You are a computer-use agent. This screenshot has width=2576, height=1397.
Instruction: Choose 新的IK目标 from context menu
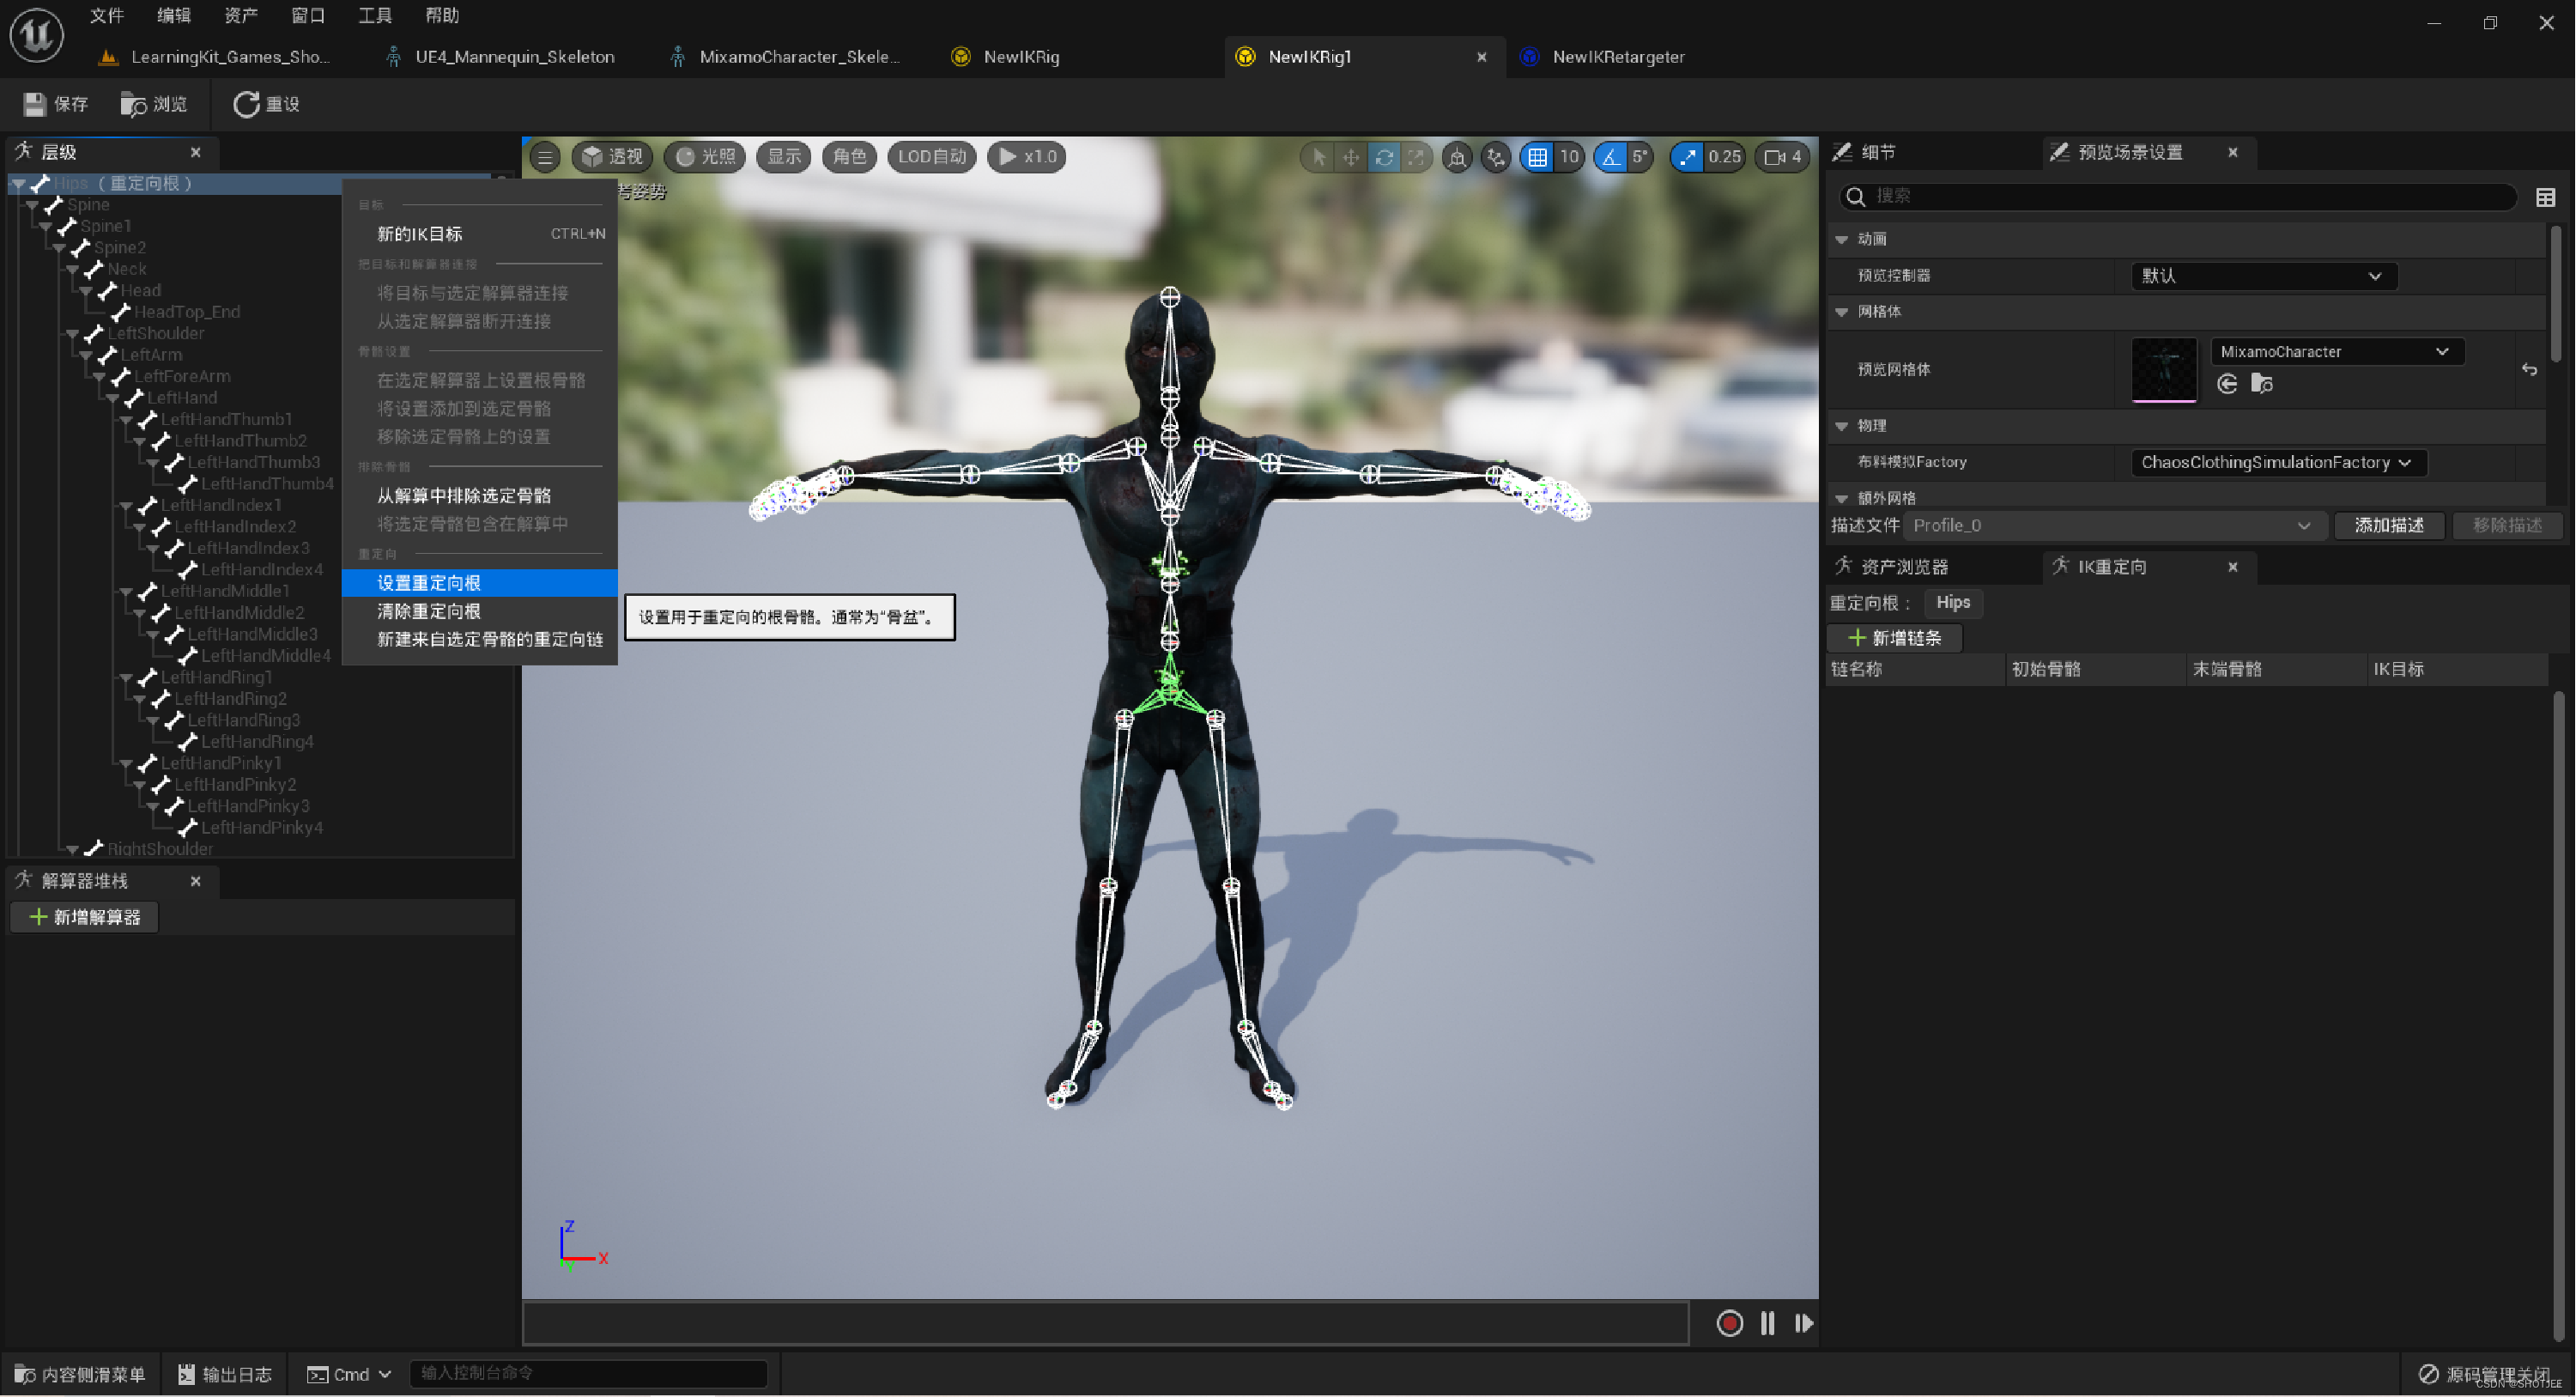(479, 234)
